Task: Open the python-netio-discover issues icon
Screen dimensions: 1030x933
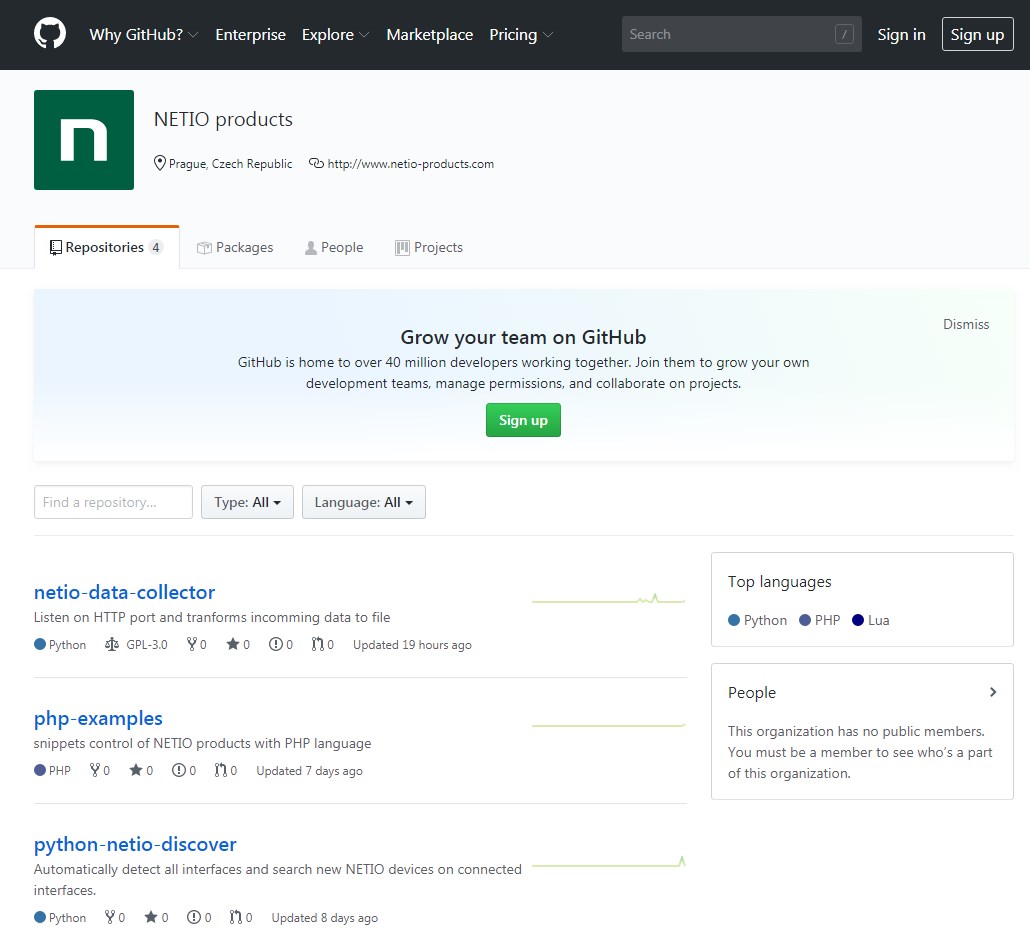Action: click(x=194, y=917)
